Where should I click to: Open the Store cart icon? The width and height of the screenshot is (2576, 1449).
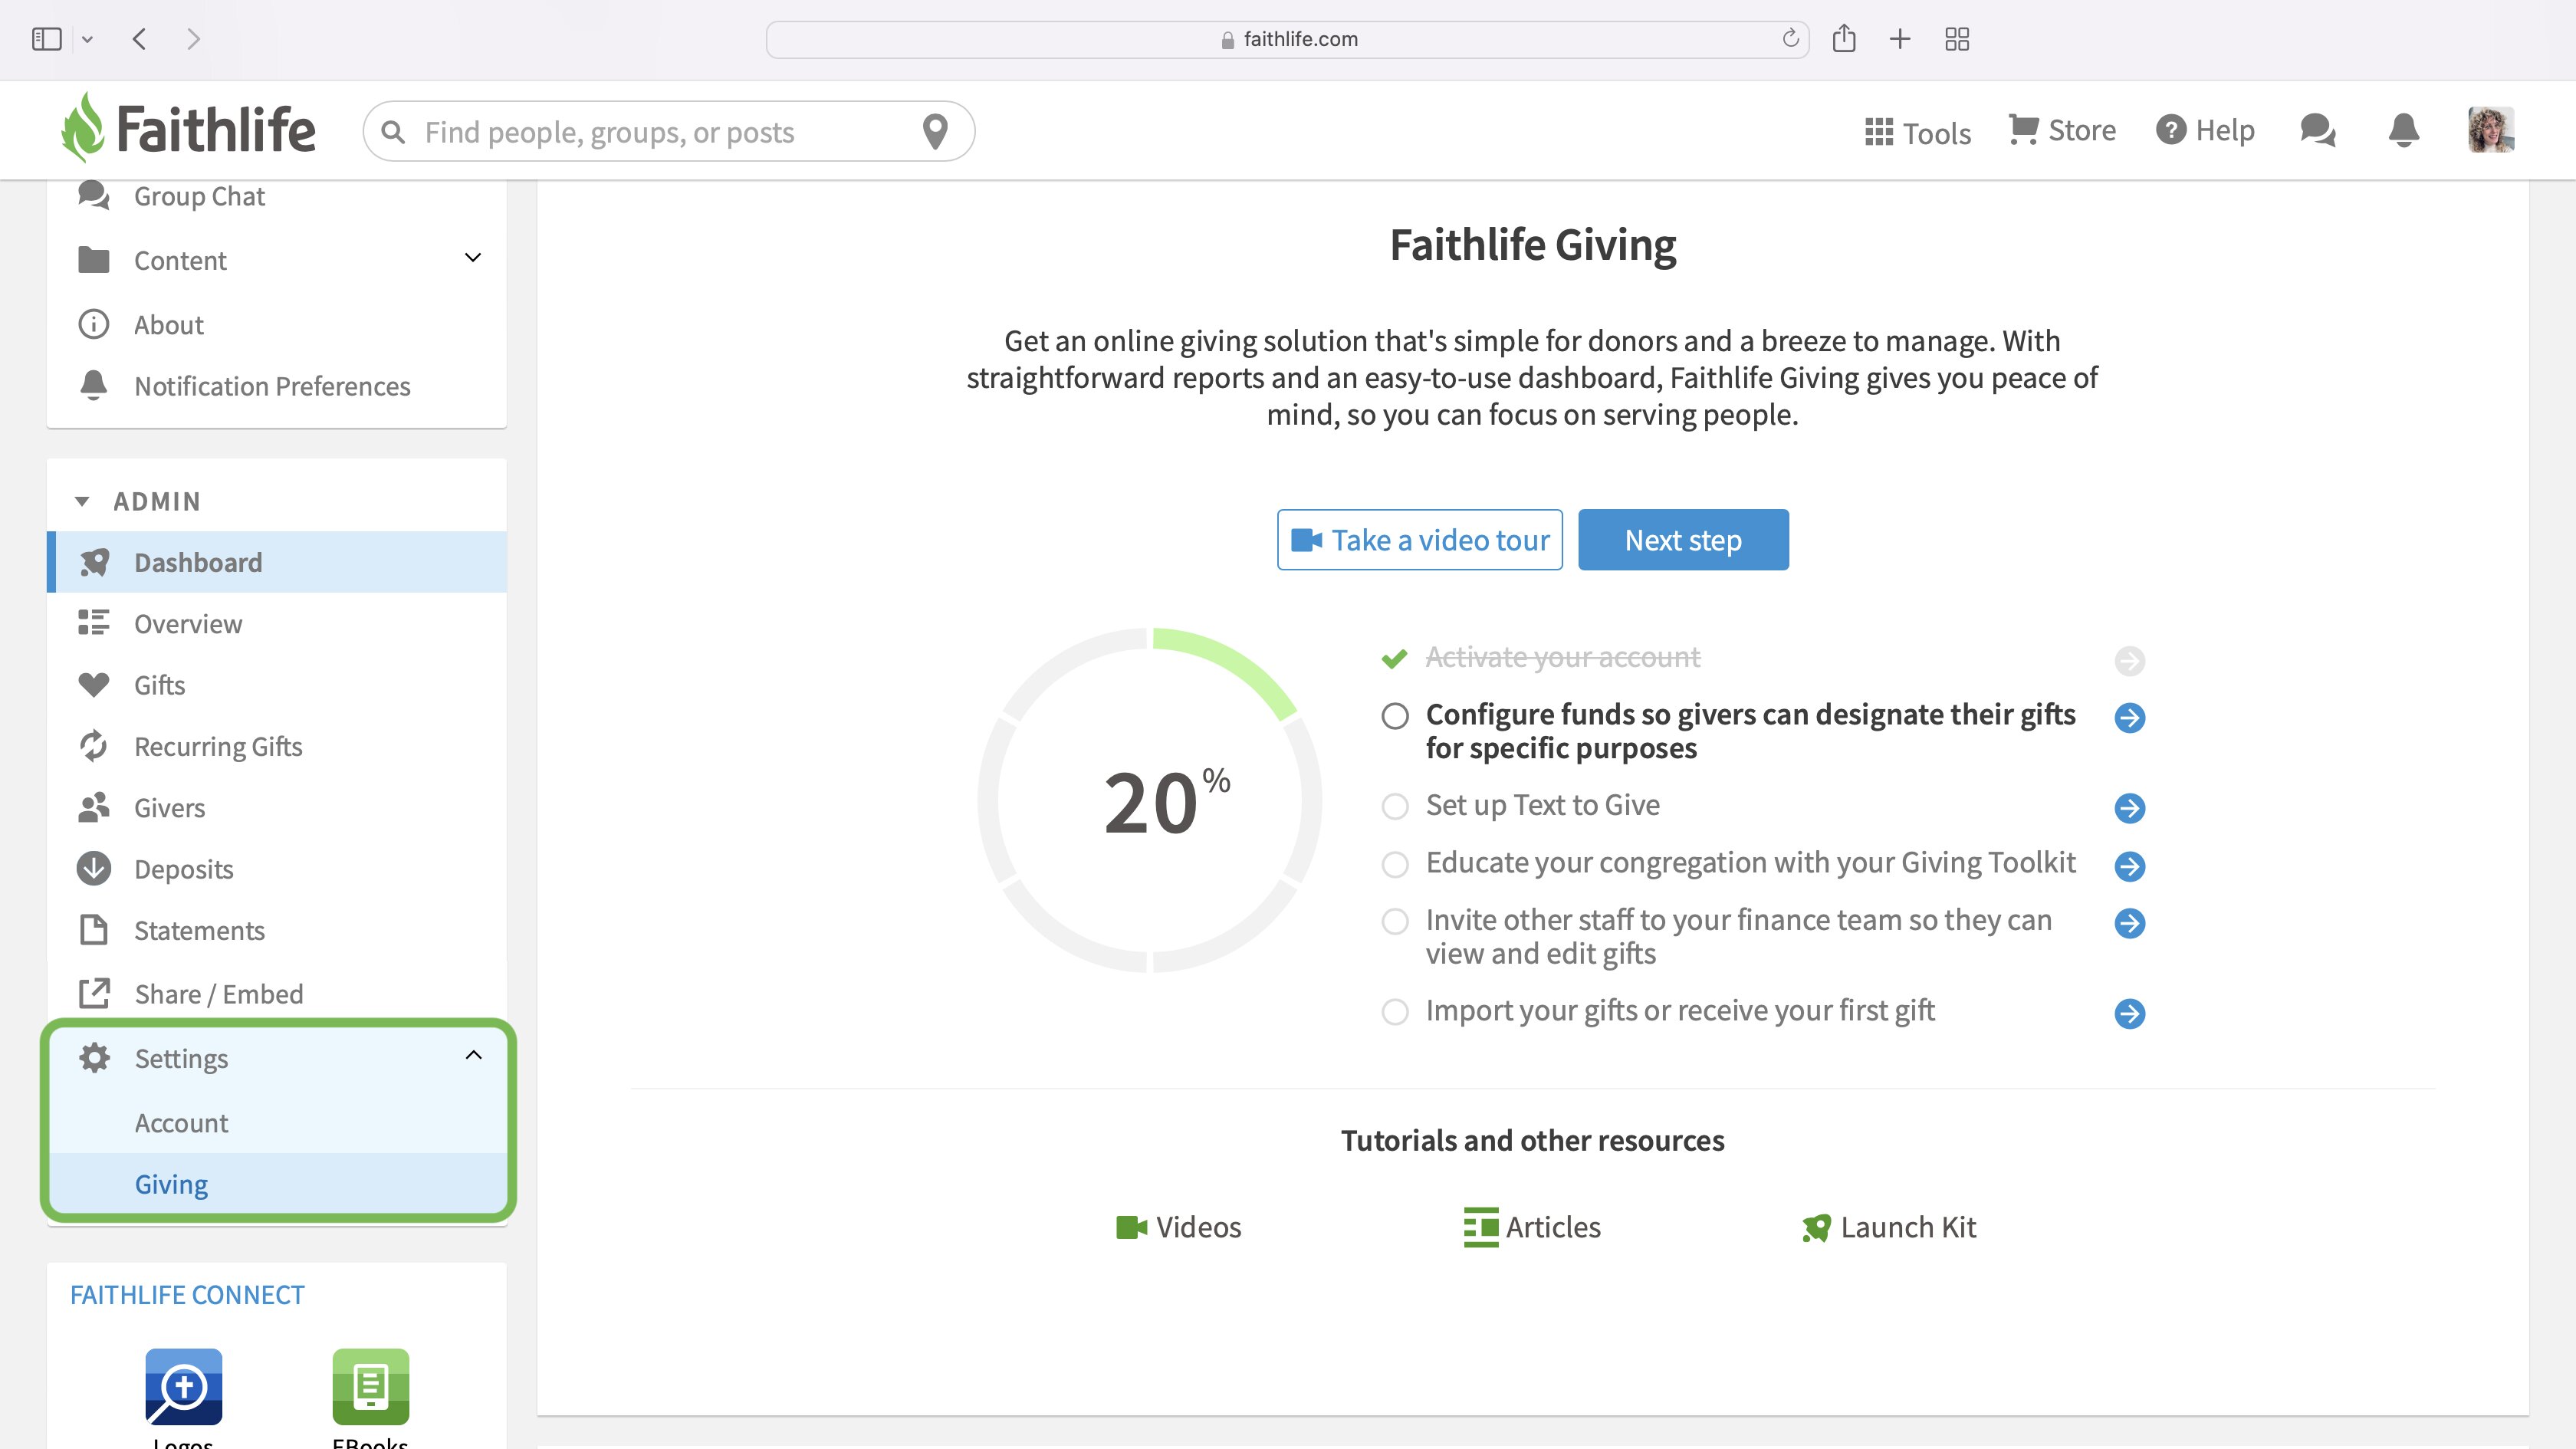(2023, 130)
